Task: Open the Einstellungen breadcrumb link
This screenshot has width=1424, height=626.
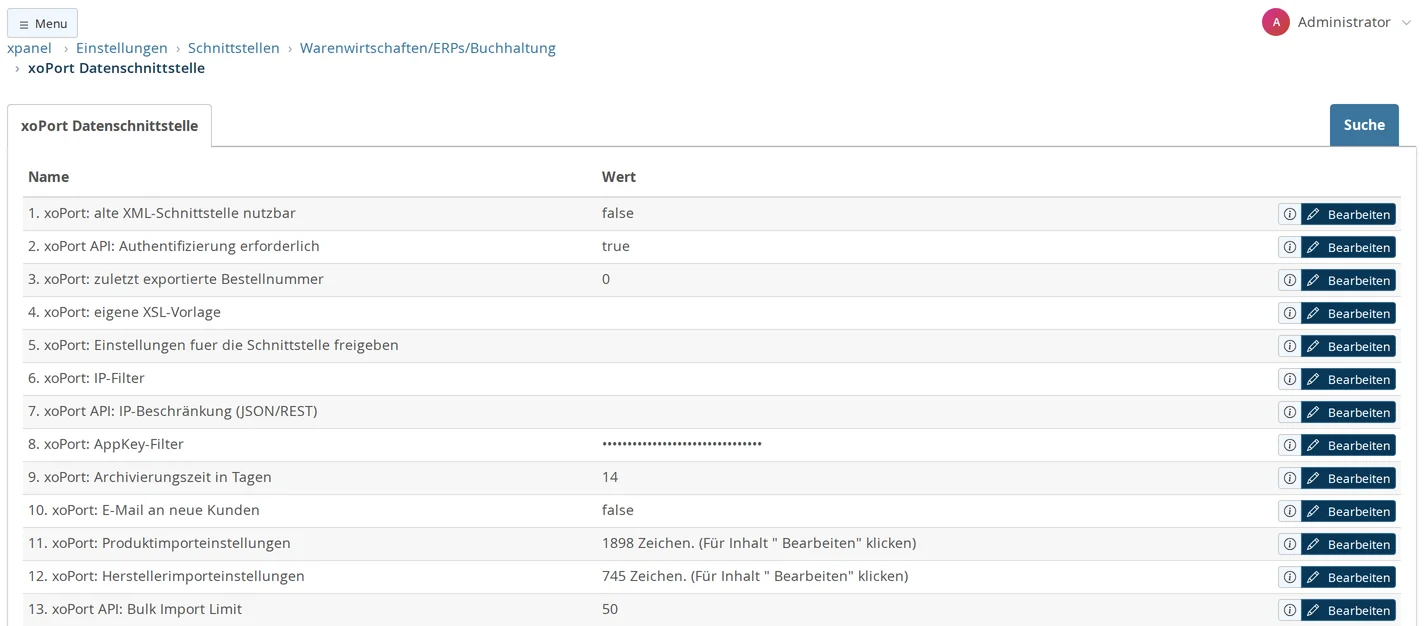Action: tap(122, 48)
